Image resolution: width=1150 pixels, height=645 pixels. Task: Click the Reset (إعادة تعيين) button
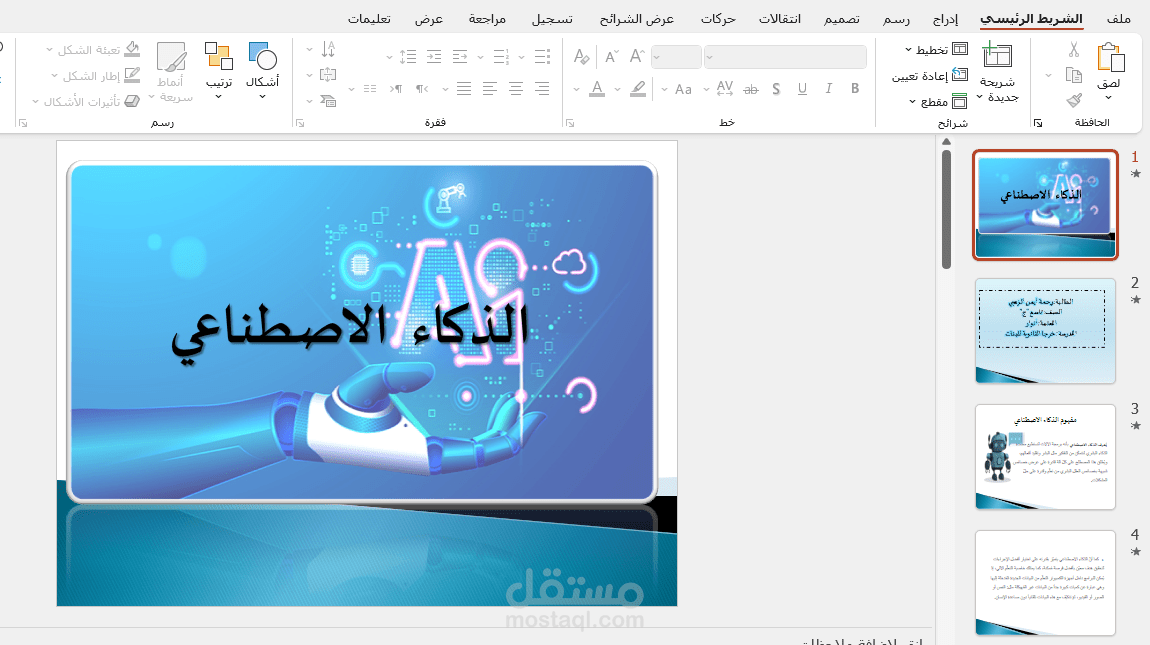[930, 75]
